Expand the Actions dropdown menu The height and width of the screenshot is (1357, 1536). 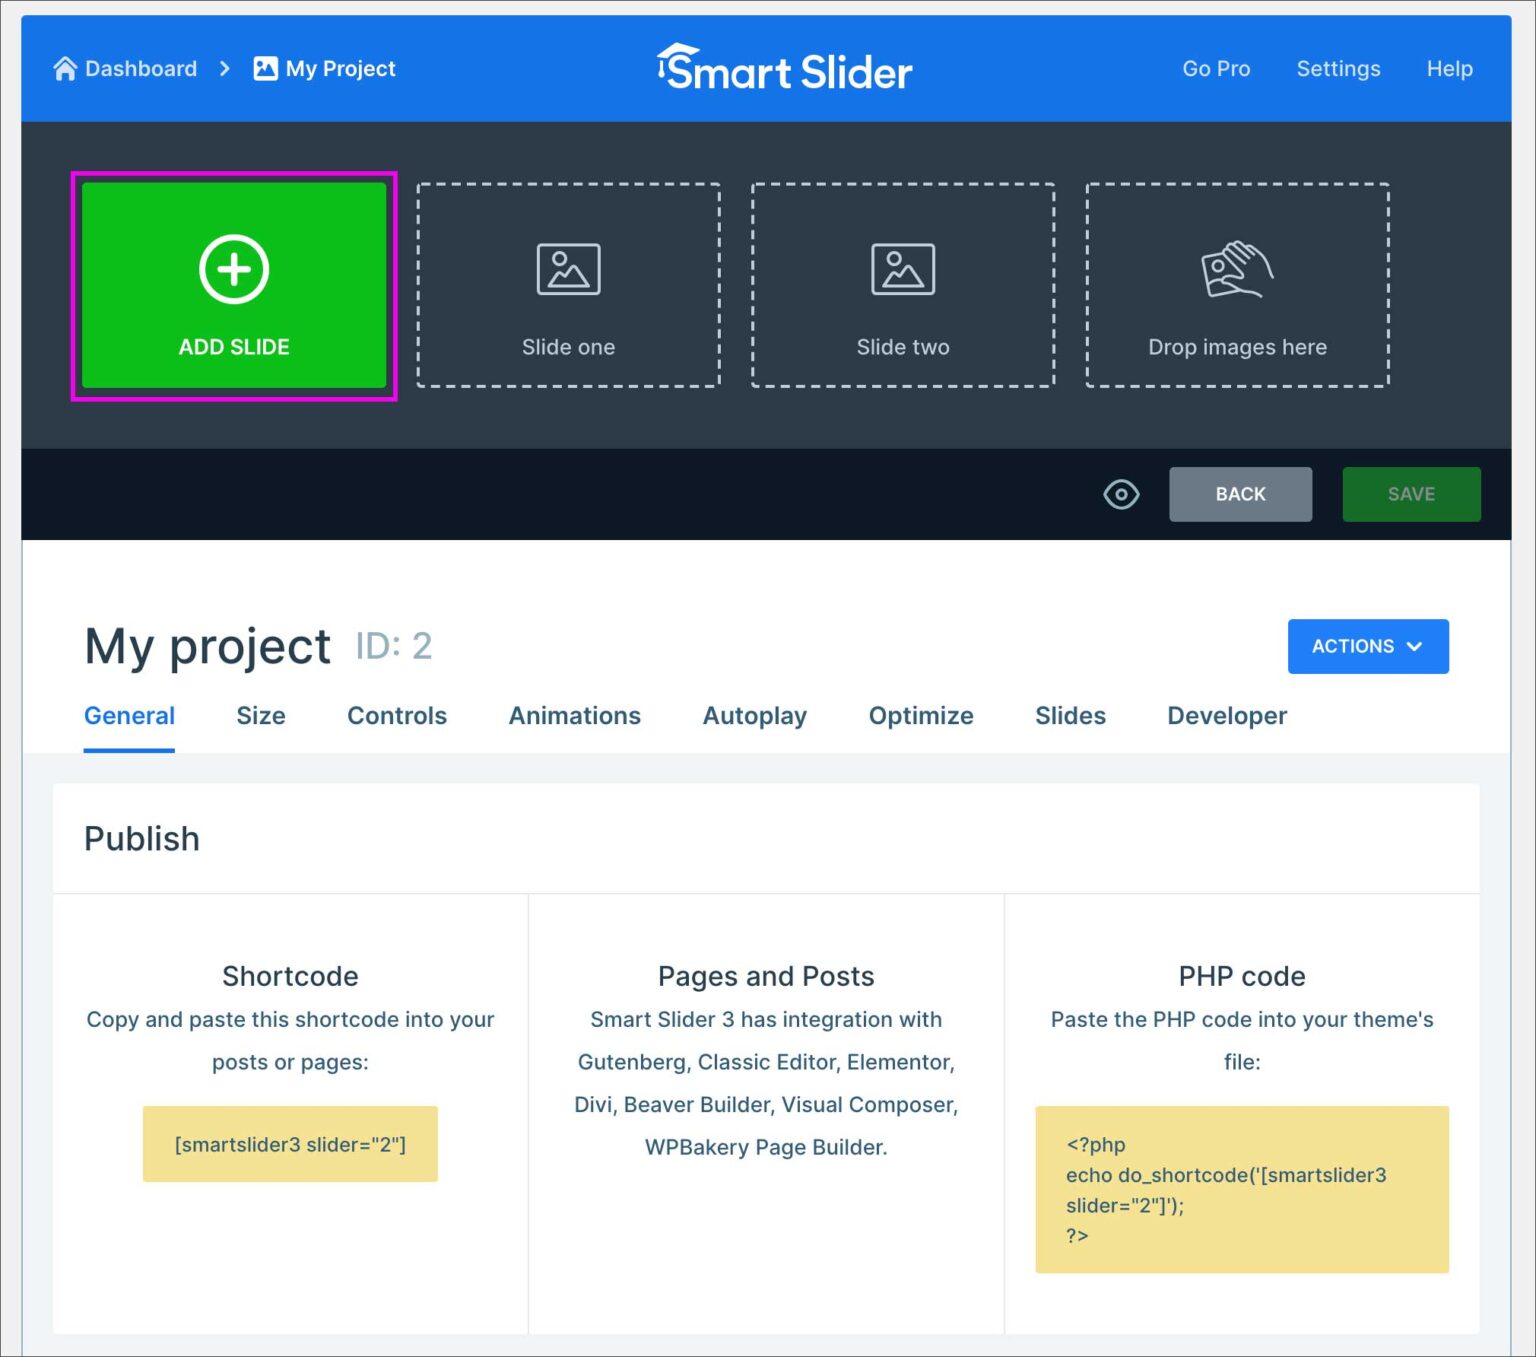click(1367, 646)
